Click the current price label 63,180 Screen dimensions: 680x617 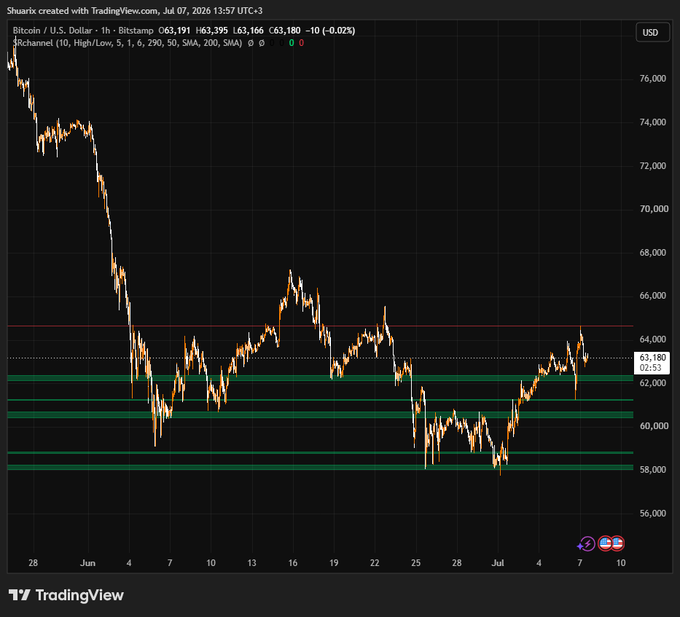[x=652, y=358]
